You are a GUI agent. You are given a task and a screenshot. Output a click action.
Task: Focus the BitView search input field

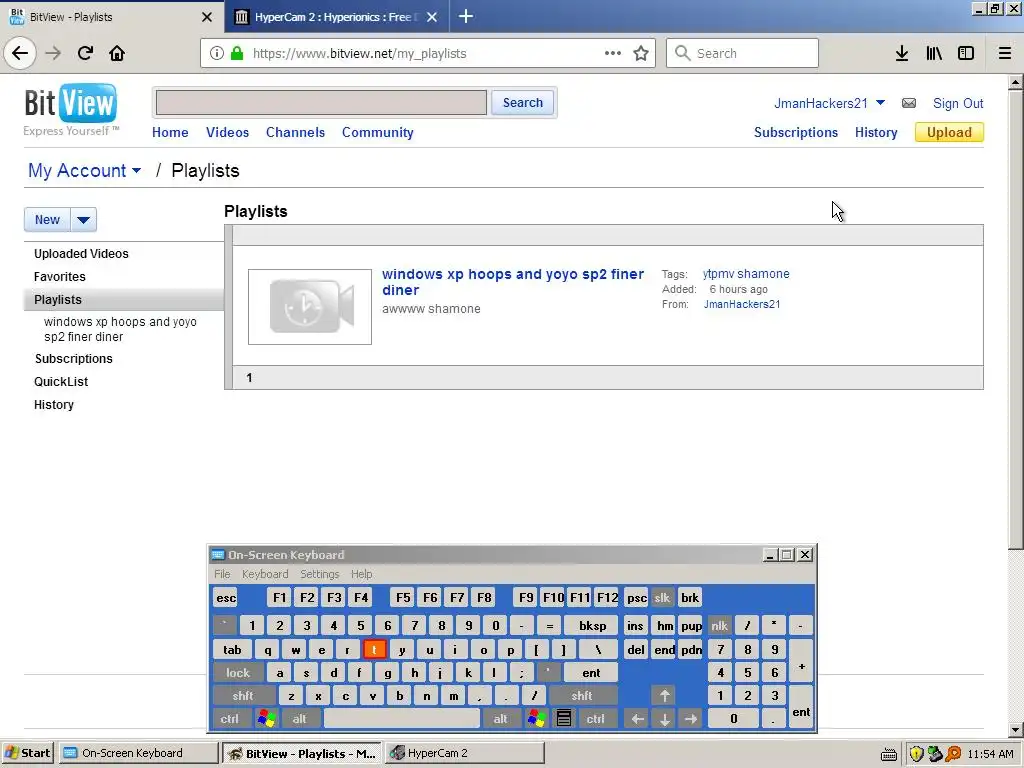coord(321,103)
